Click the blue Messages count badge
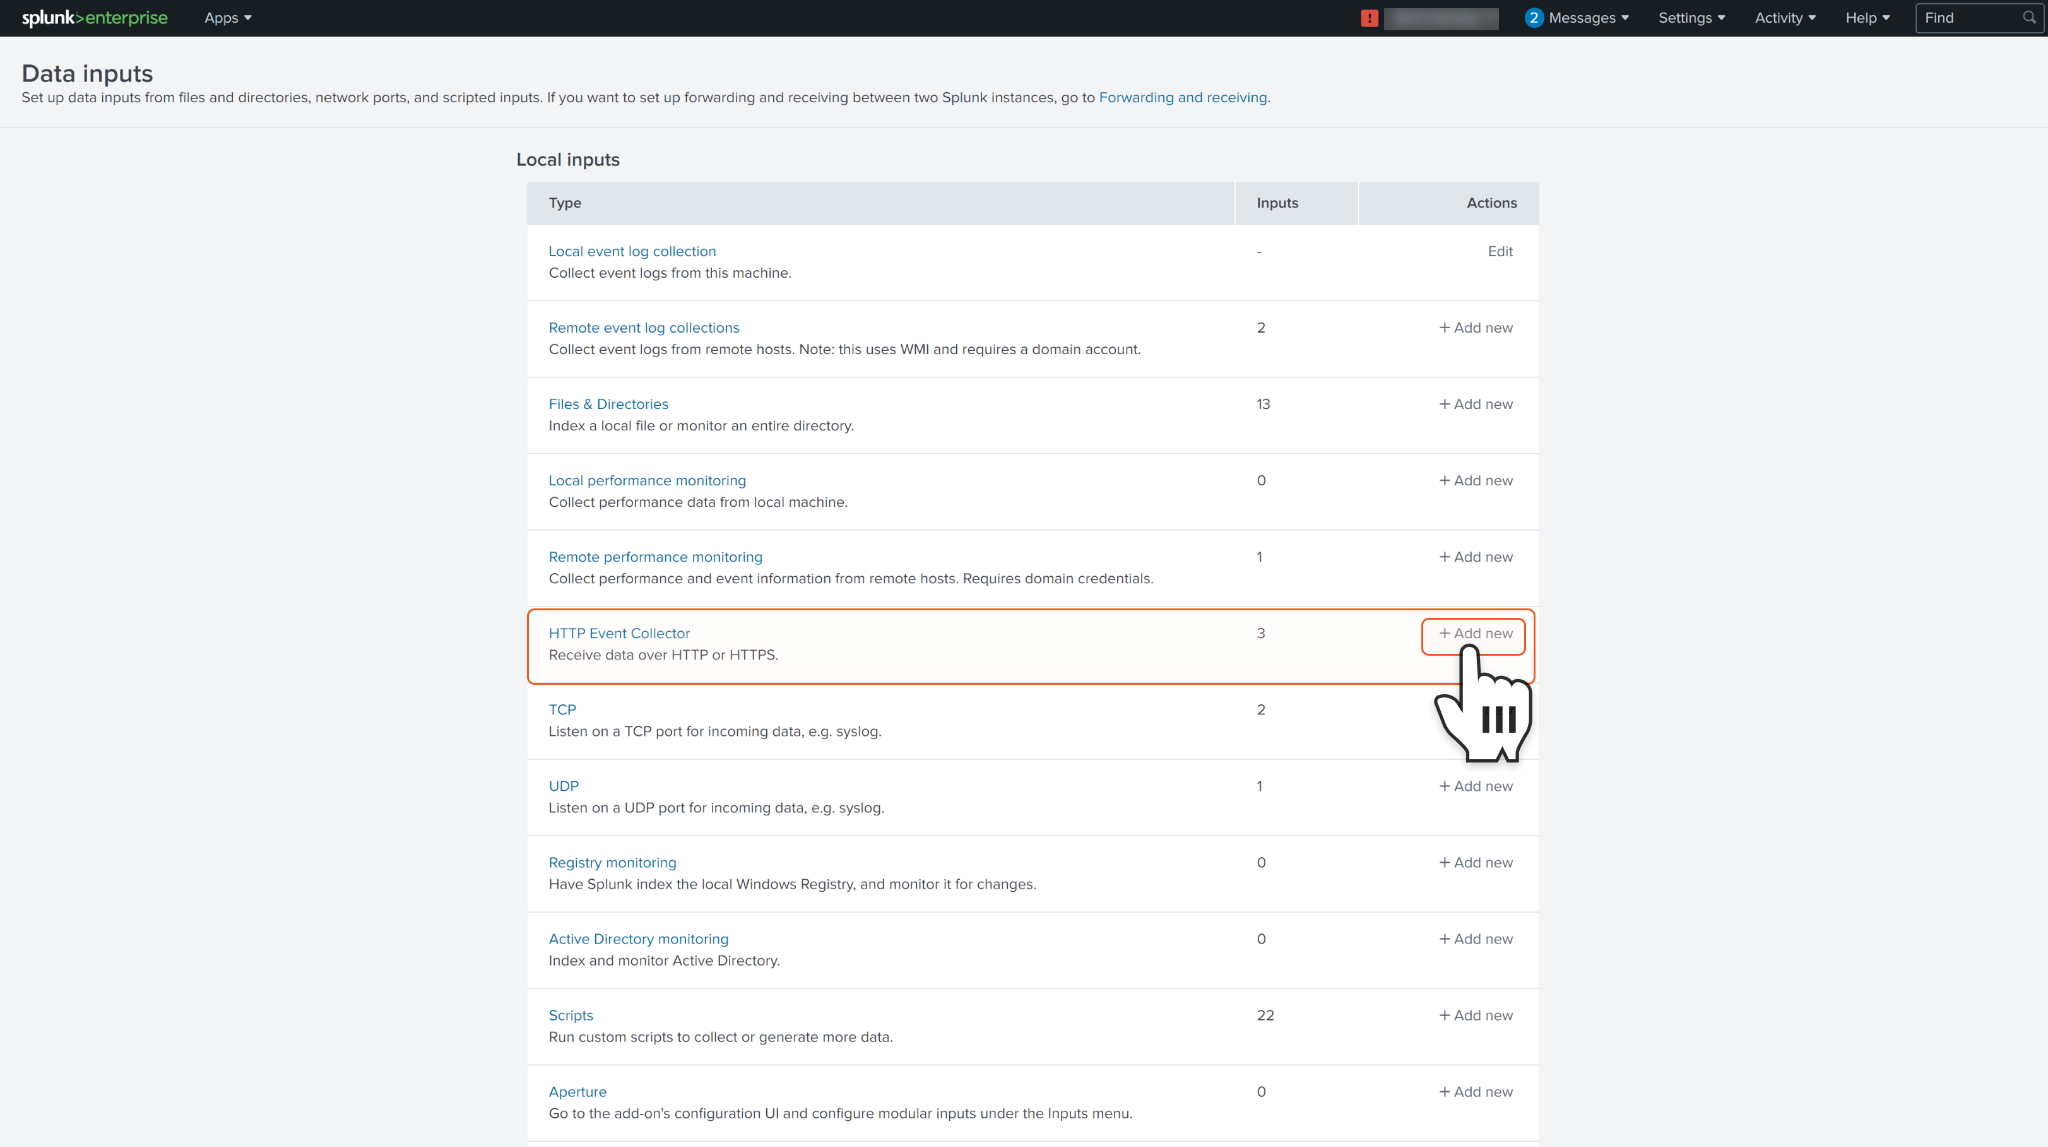 [x=1533, y=18]
